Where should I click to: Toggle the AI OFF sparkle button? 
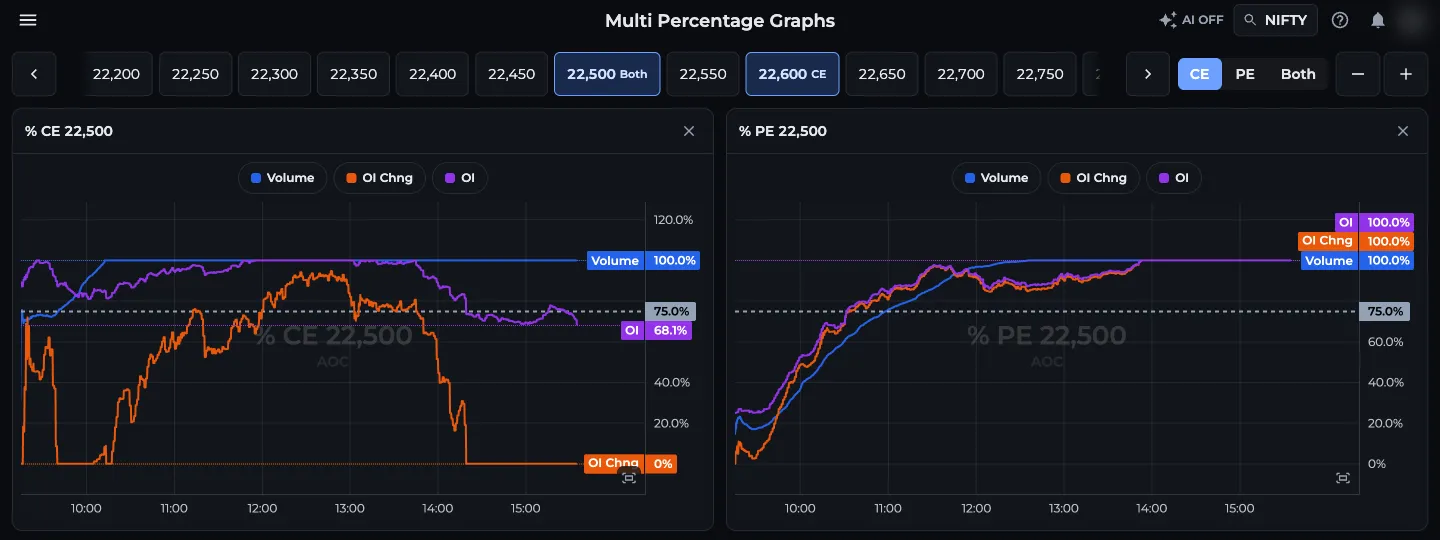[x=1191, y=20]
